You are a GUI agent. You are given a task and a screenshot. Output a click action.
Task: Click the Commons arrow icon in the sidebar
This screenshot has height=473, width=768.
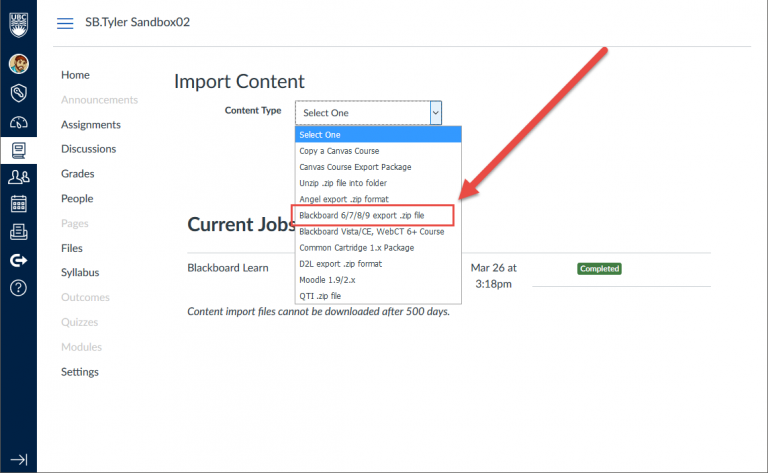pyautogui.click(x=19, y=260)
